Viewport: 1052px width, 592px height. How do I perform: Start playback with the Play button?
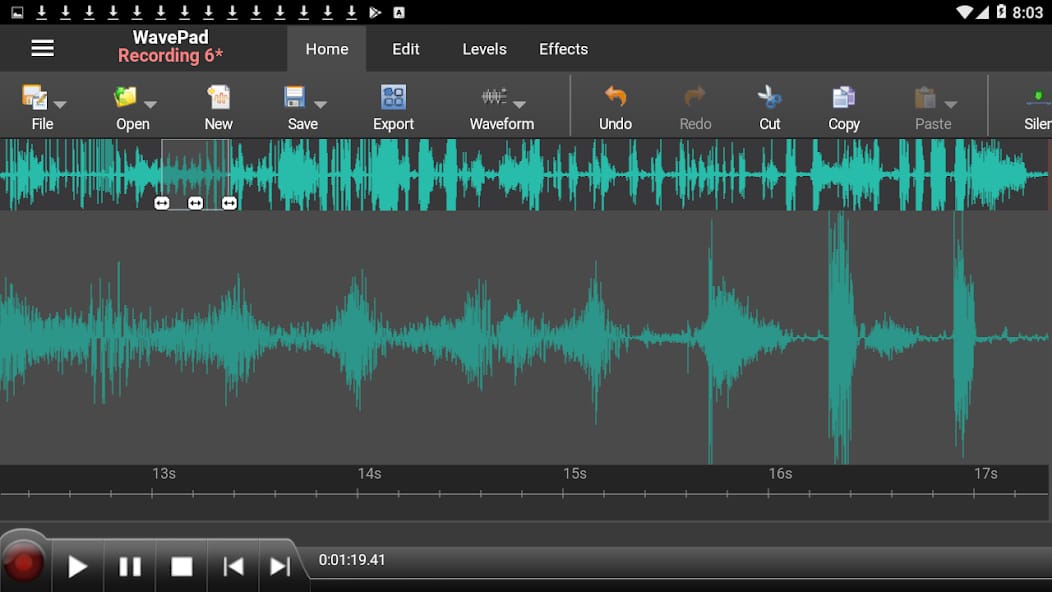point(77,567)
